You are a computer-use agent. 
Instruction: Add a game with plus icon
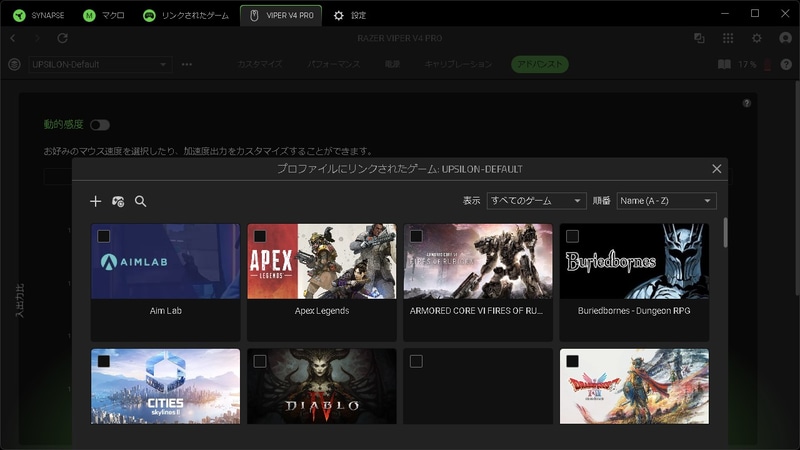coord(95,201)
